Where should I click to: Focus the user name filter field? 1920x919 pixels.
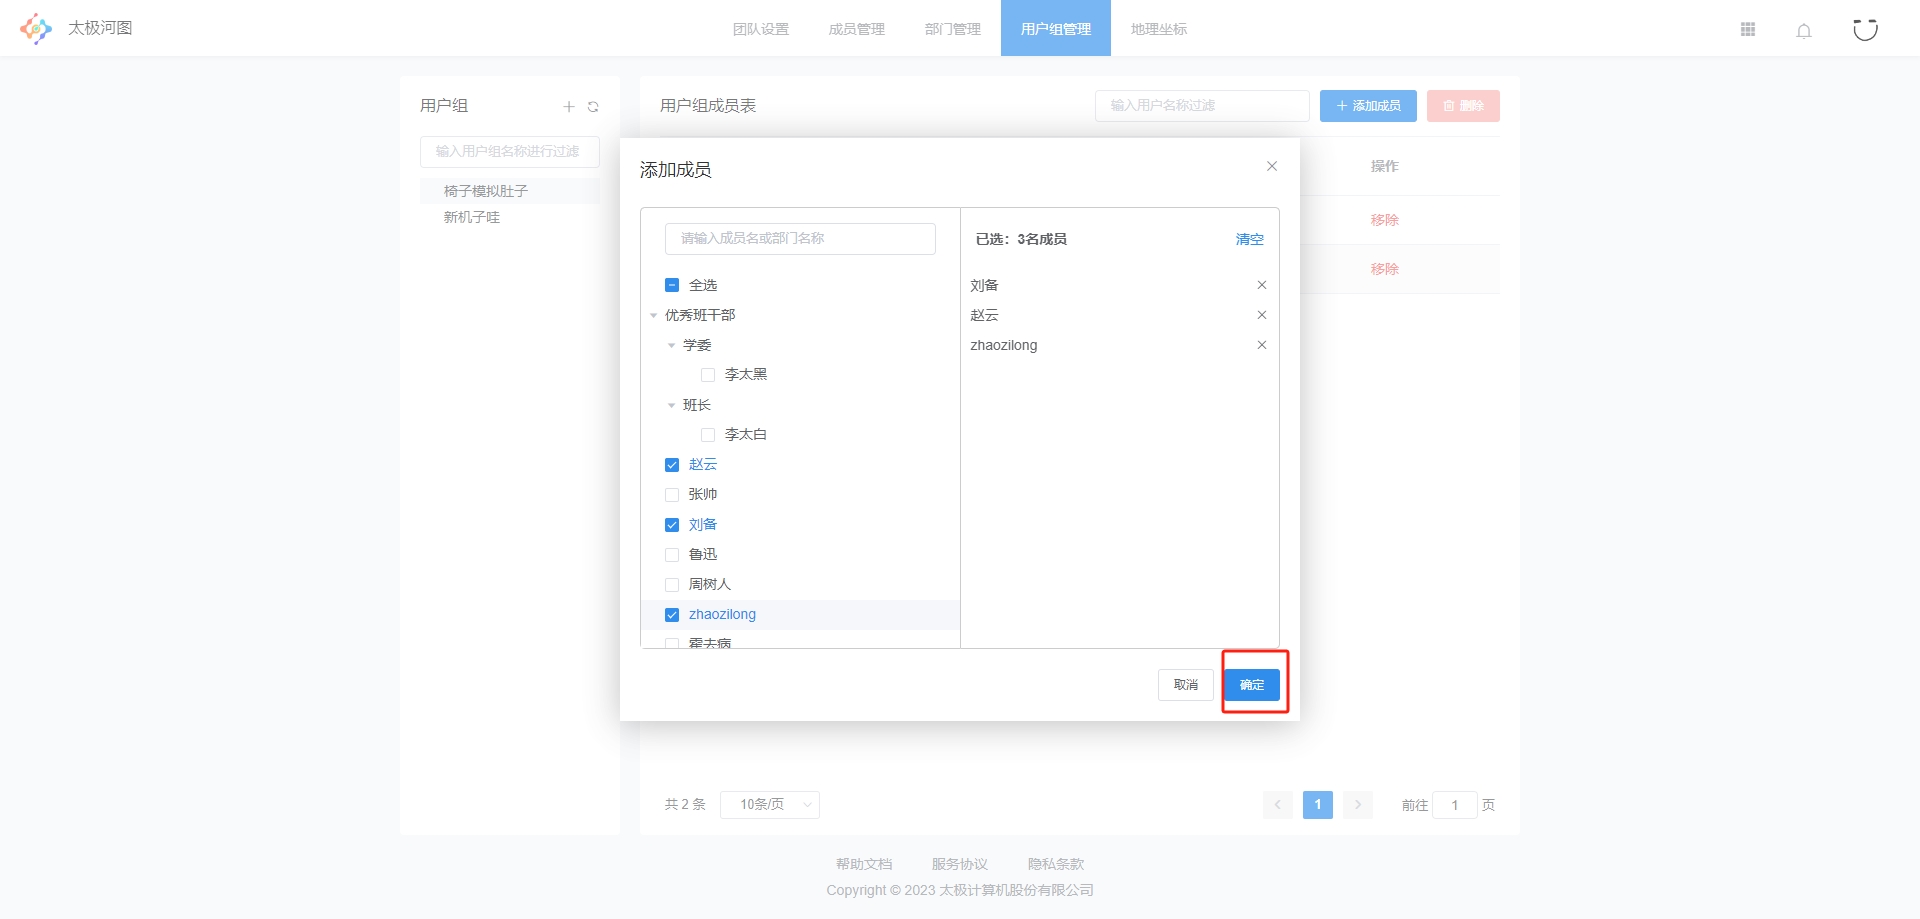[1202, 106]
